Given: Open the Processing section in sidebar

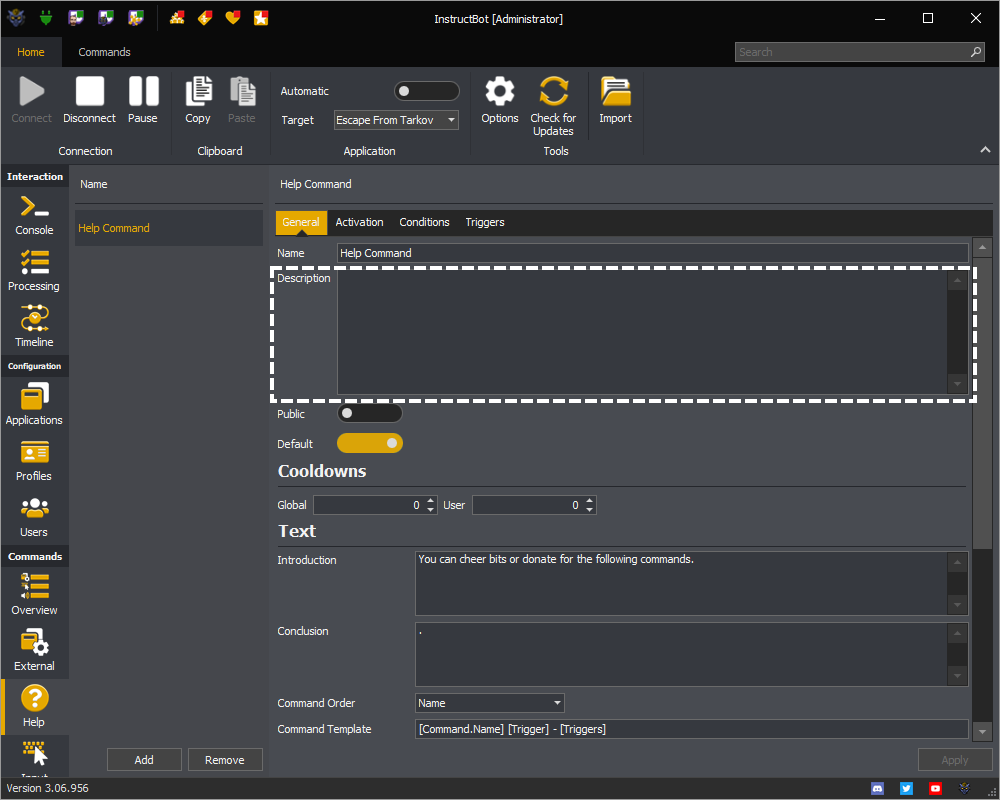Looking at the screenshot, I should tap(34, 270).
